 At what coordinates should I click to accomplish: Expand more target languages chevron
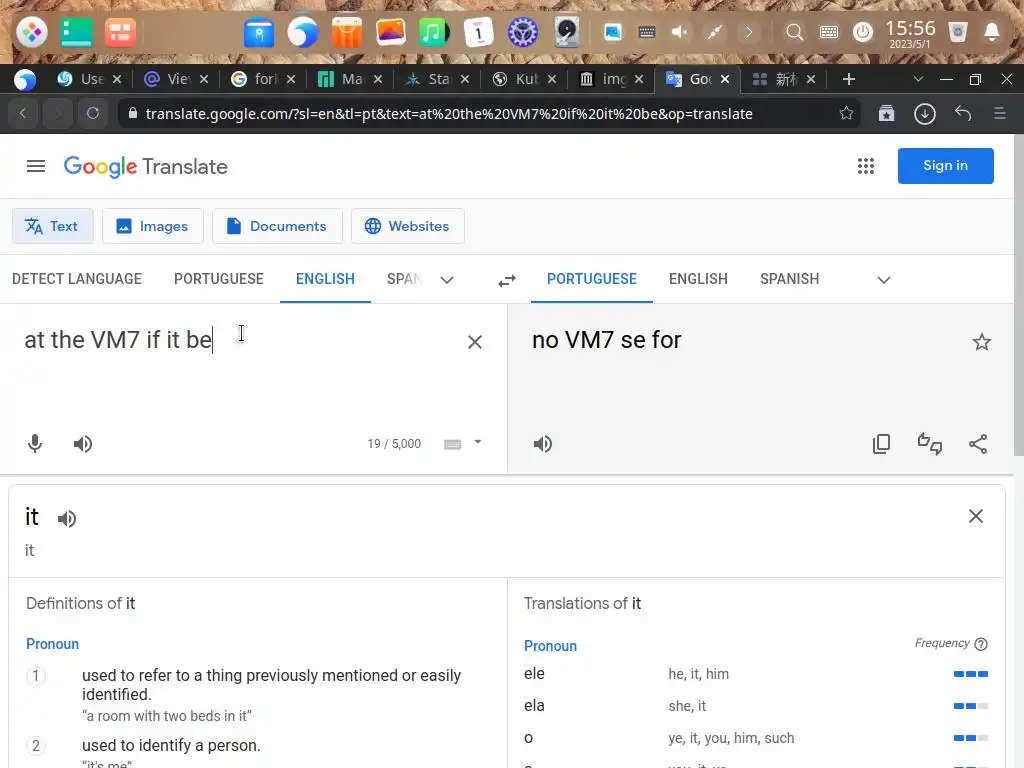884,280
